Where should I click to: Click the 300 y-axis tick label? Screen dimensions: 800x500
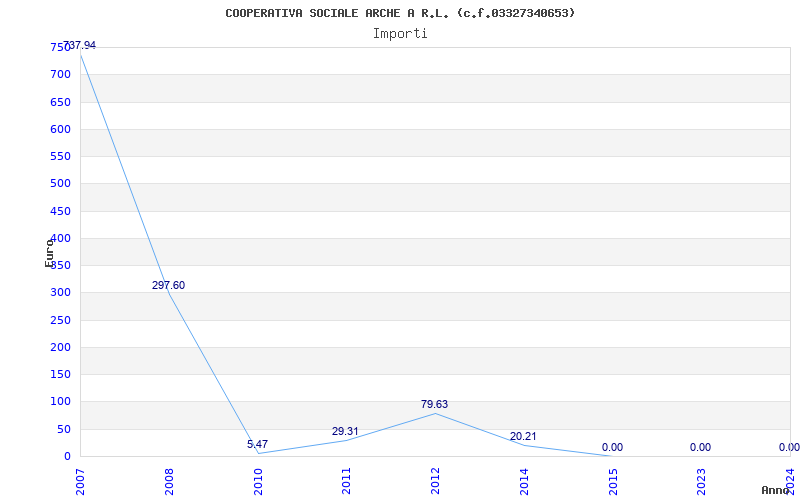coord(60,293)
